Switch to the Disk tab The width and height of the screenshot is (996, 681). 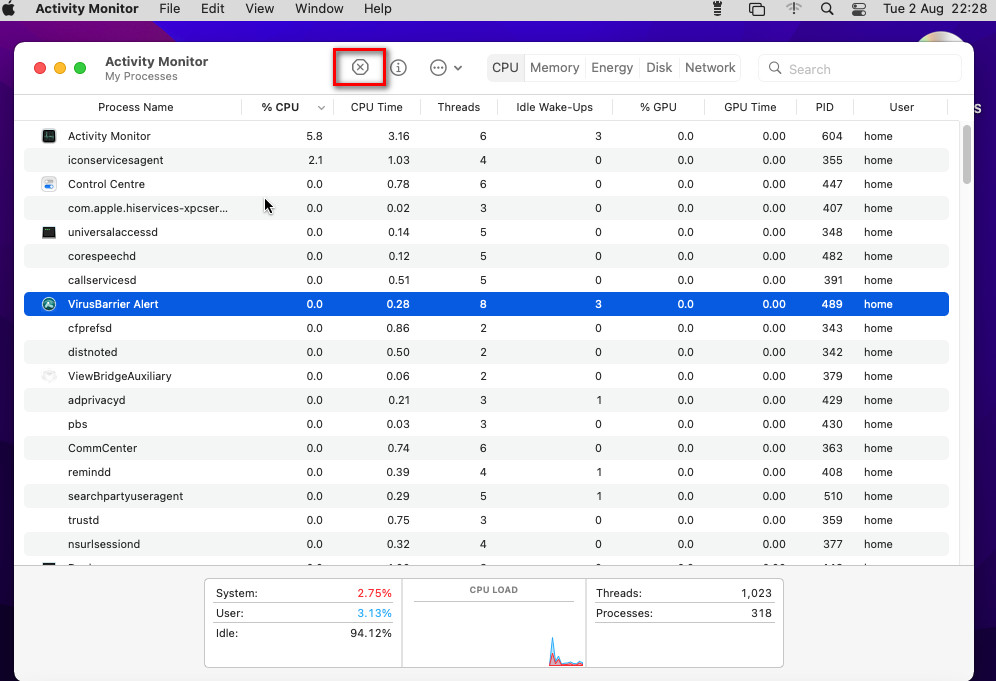tap(659, 67)
